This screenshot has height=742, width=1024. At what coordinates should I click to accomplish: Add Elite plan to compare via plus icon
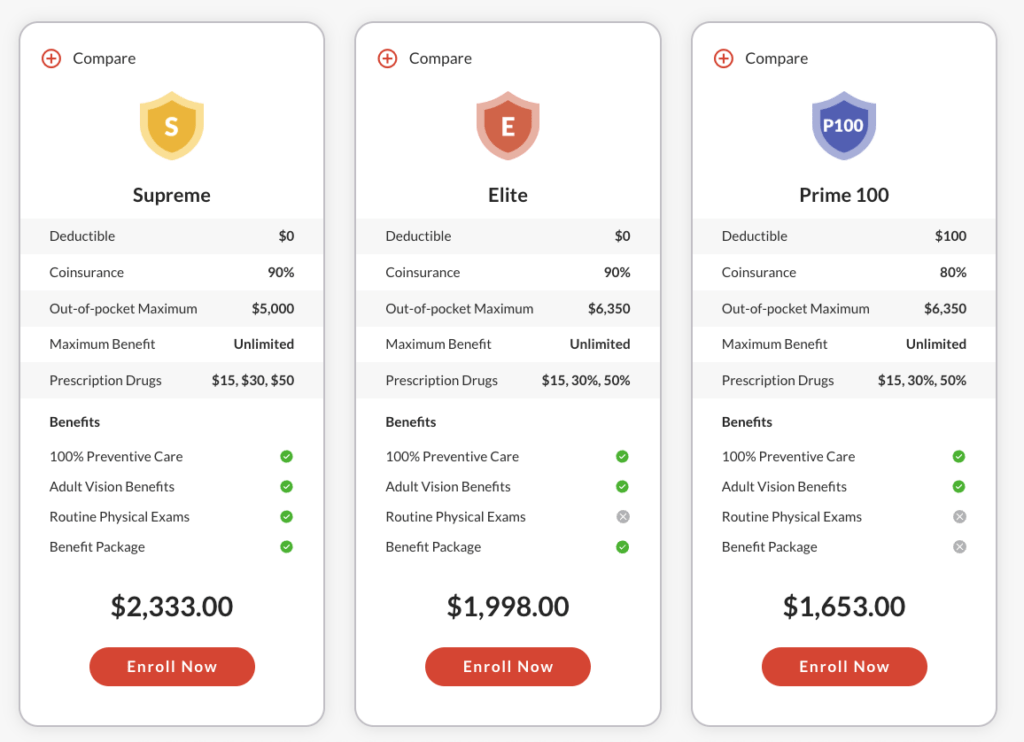tap(387, 58)
